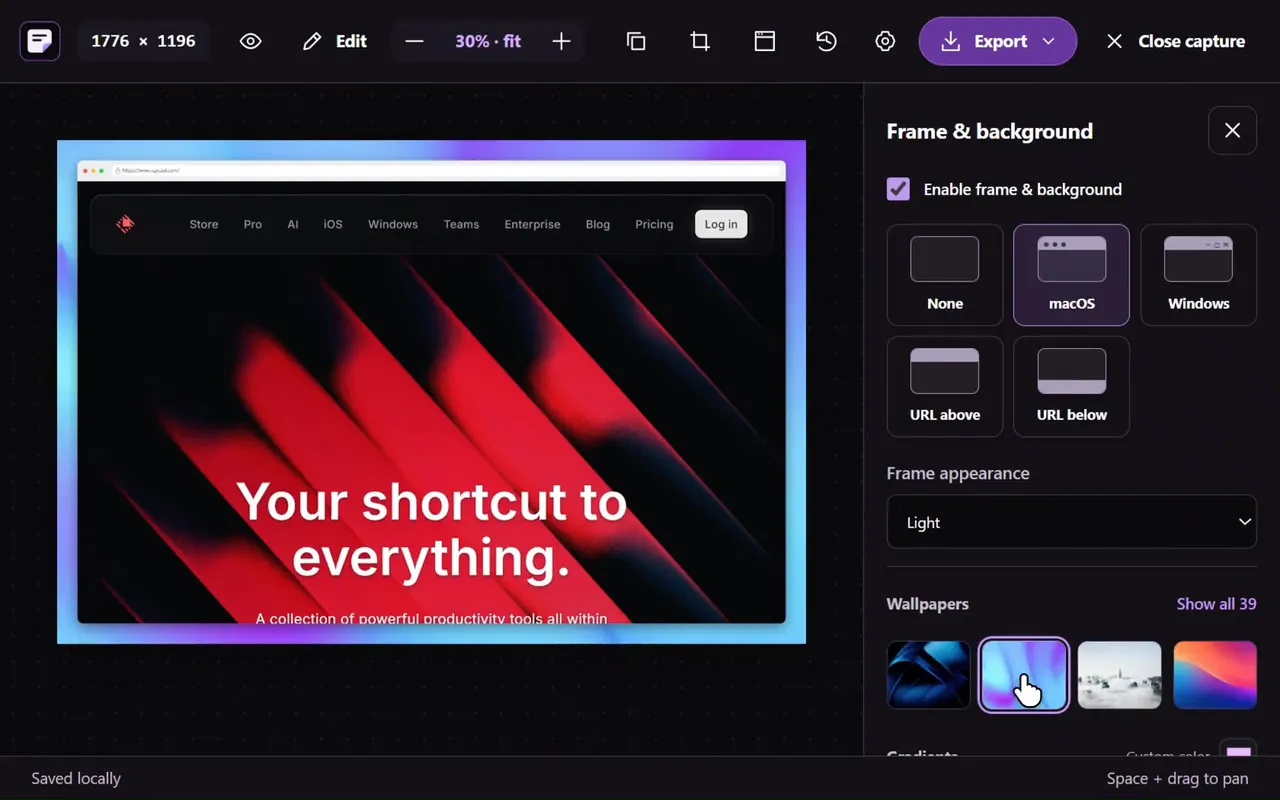Zoom out with the minus icon

[x=414, y=41]
